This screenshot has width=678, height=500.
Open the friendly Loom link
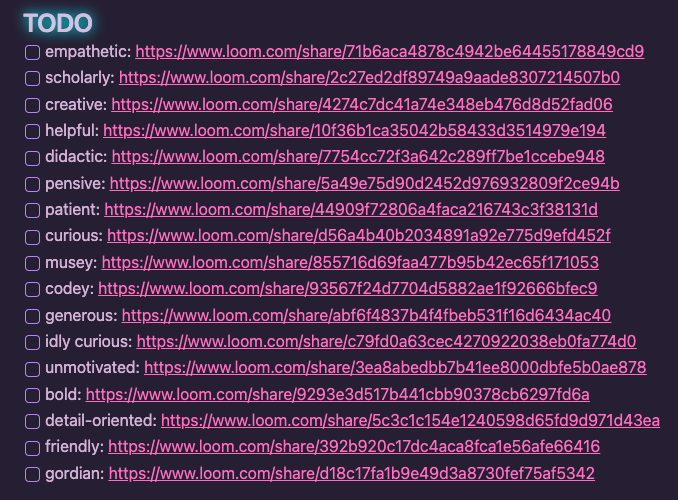[354, 447]
